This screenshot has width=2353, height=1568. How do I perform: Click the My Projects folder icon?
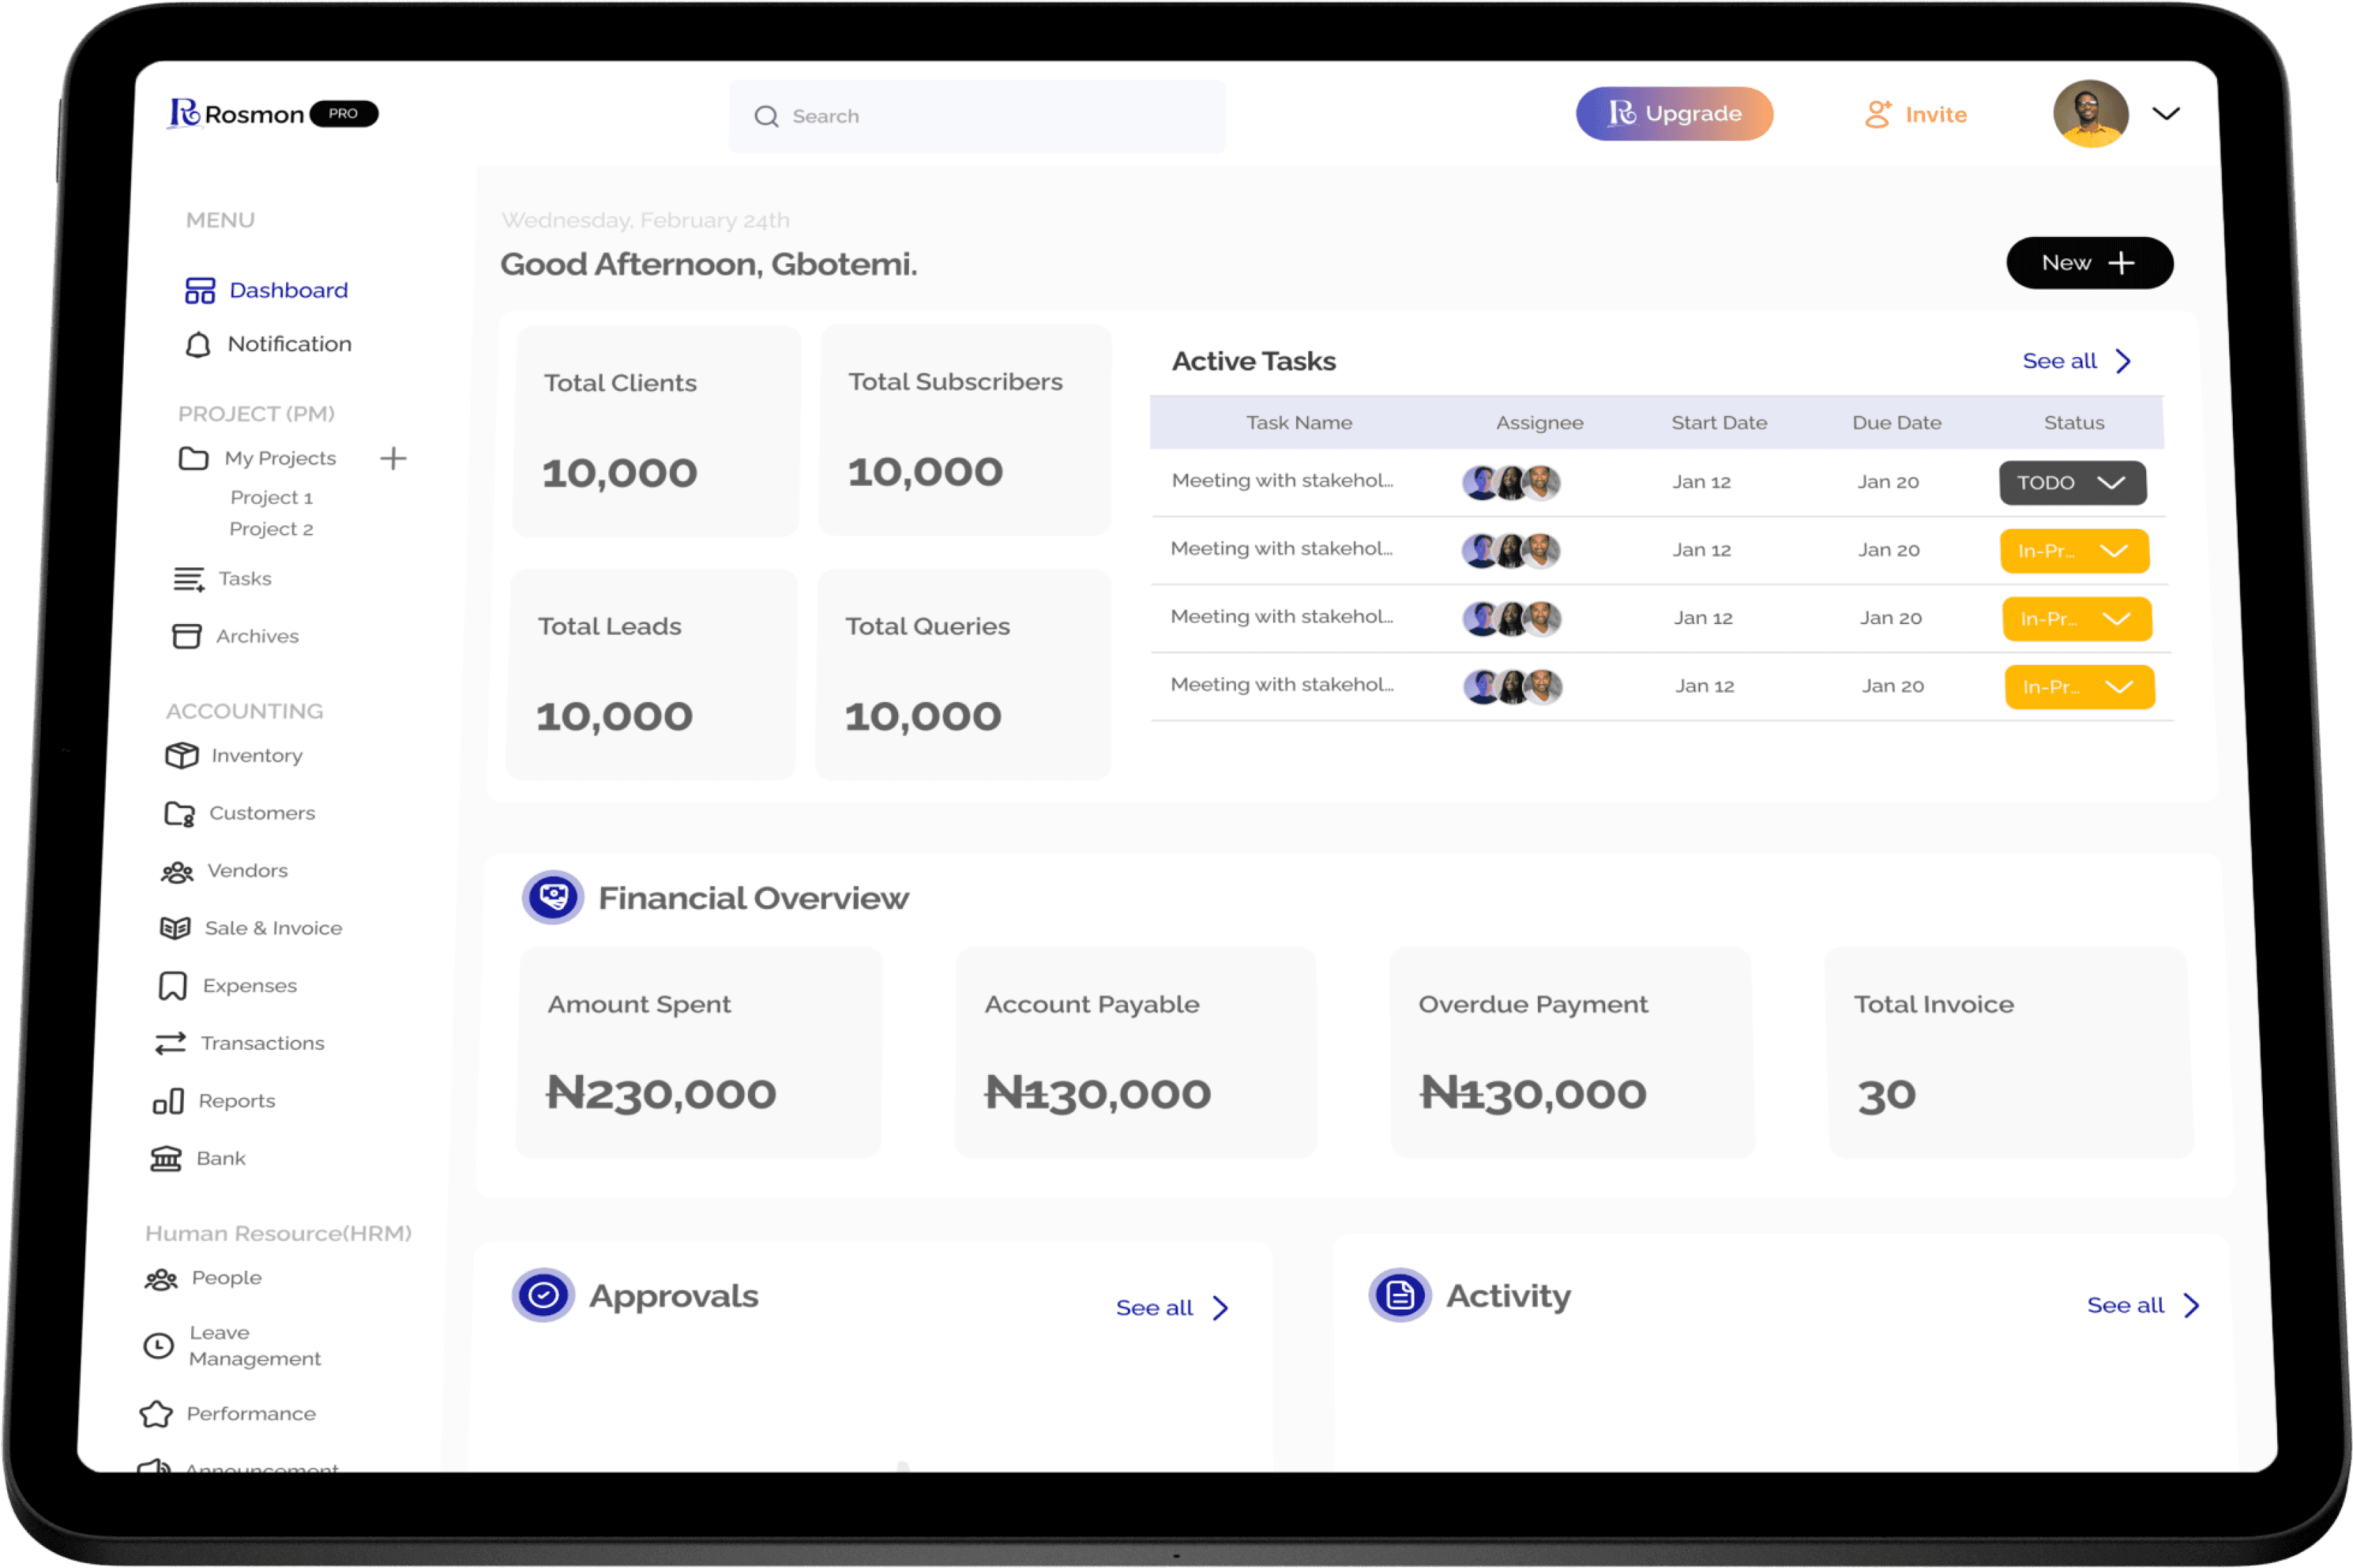pos(193,458)
